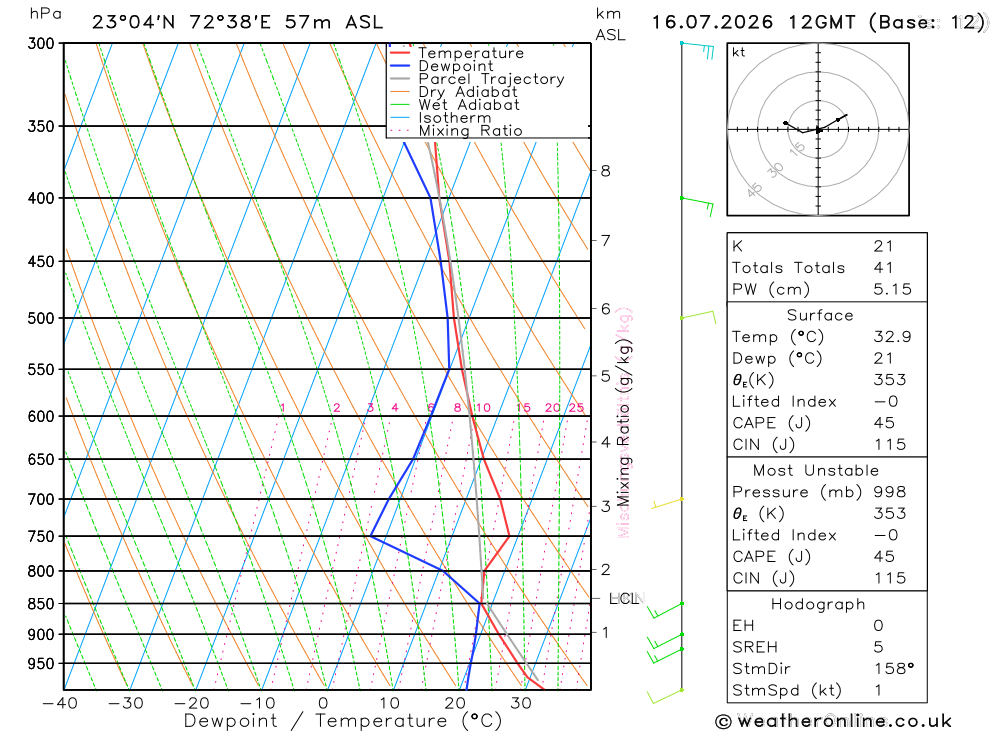Screen dimensions: 1000x733
Task: Click the km ASL unit label
Action: click(x=610, y=24)
